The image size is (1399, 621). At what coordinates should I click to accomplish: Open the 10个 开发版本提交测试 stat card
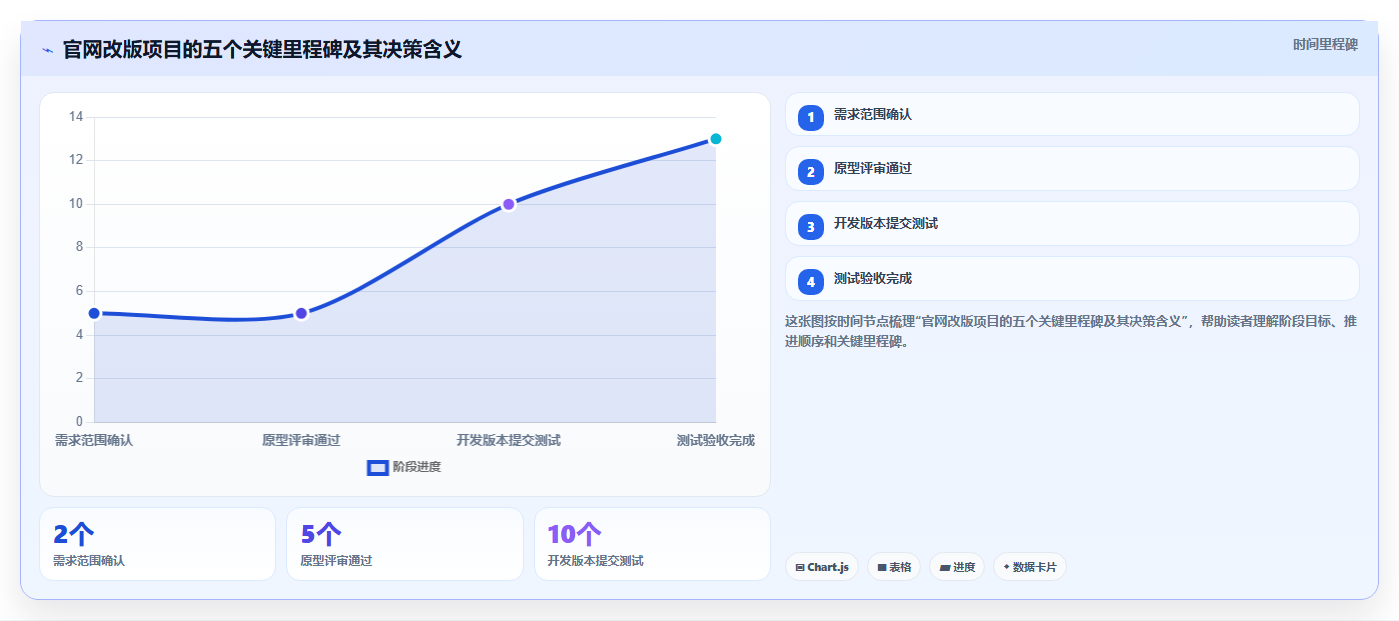(652, 544)
